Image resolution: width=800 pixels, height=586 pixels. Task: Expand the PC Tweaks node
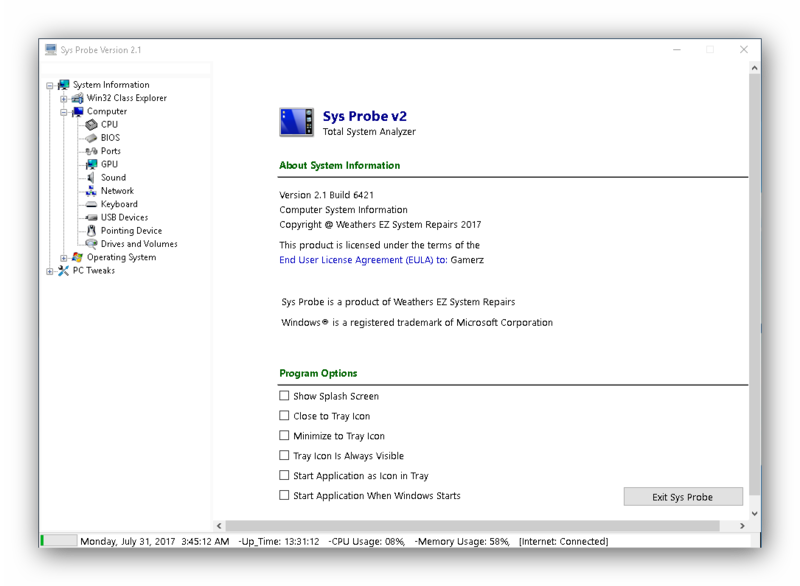49,271
